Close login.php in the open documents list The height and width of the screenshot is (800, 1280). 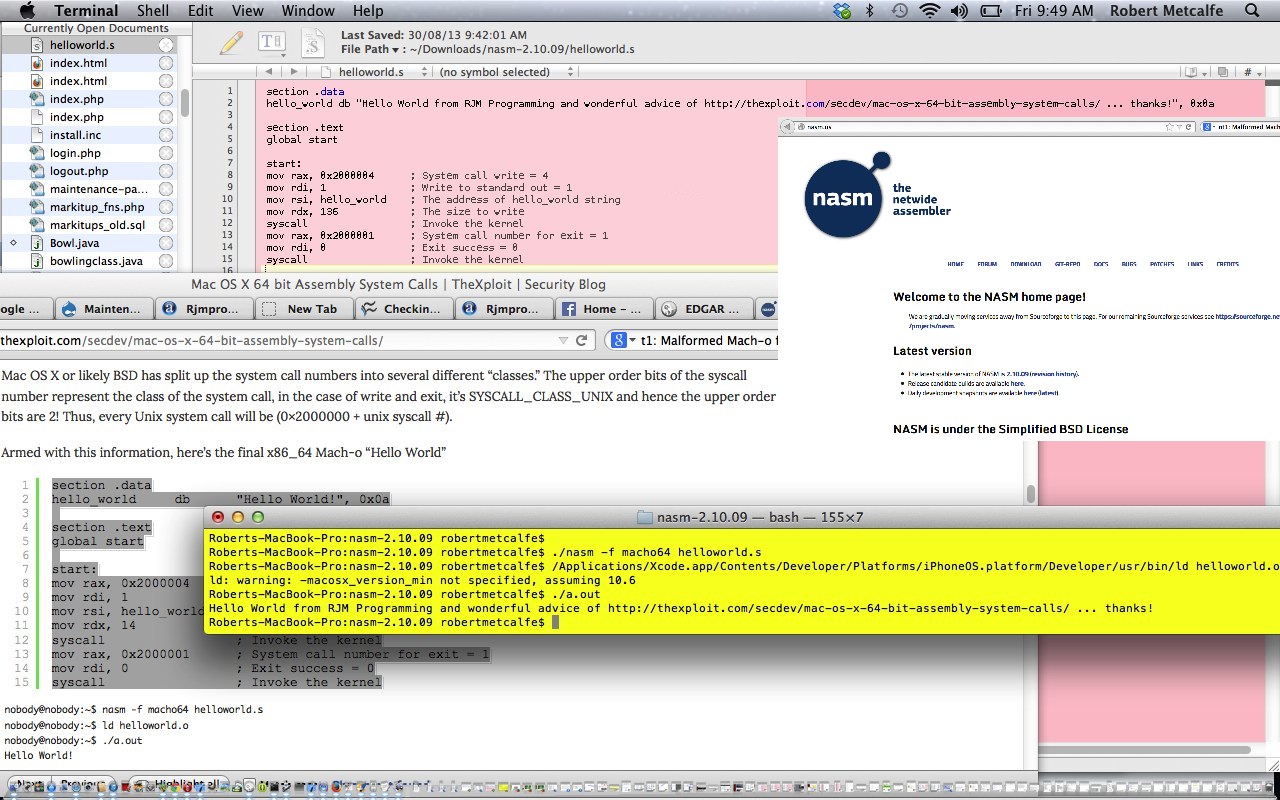[166, 153]
